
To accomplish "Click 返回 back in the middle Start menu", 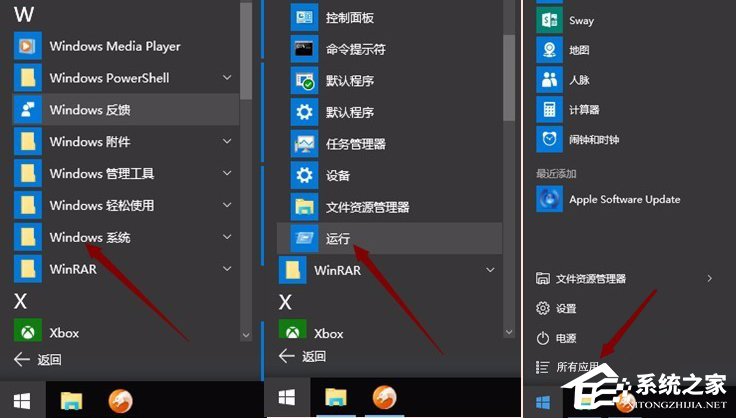I will tap(302, 357).
